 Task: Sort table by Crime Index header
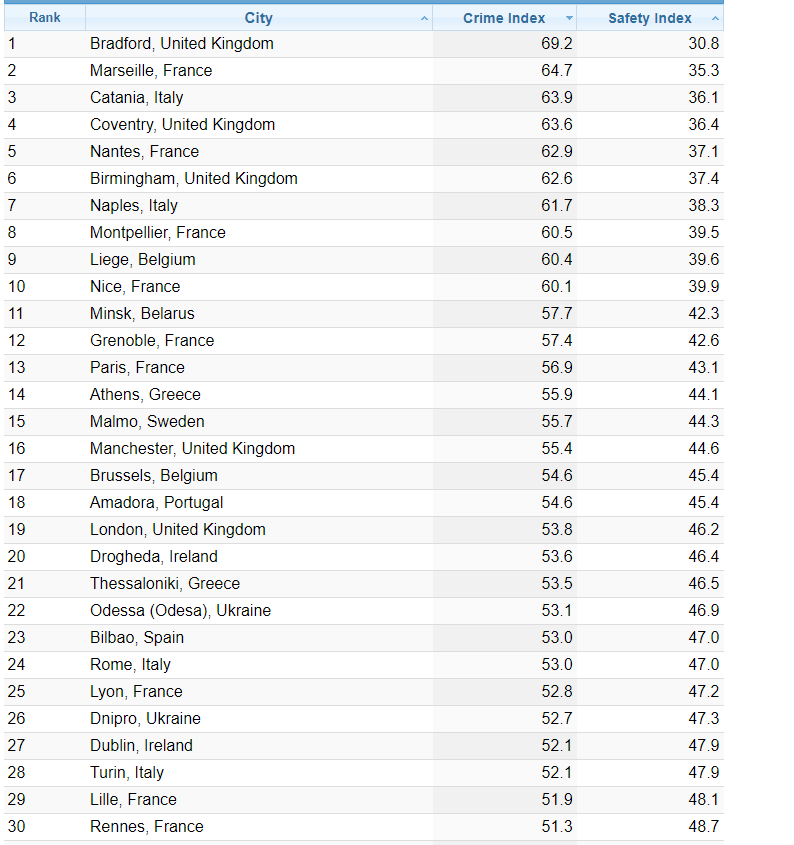(x=504, y=18)
